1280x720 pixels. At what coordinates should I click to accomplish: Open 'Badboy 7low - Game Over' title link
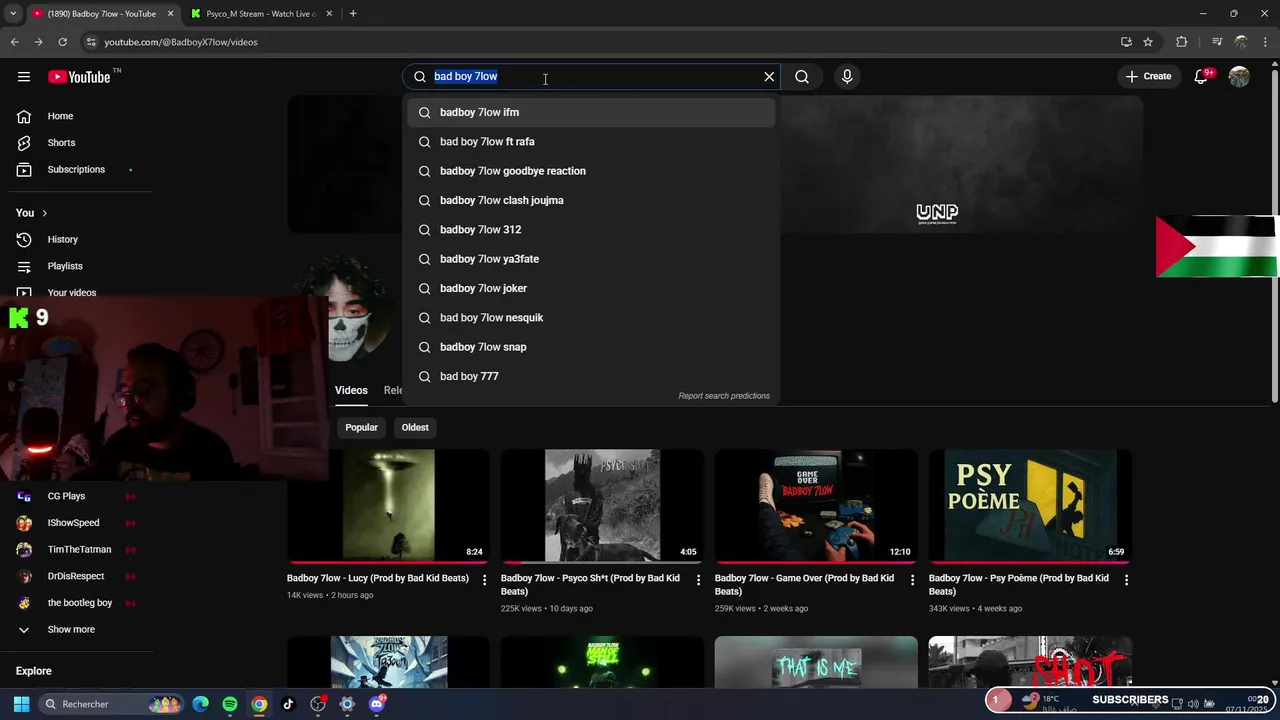tap(804, 584)
